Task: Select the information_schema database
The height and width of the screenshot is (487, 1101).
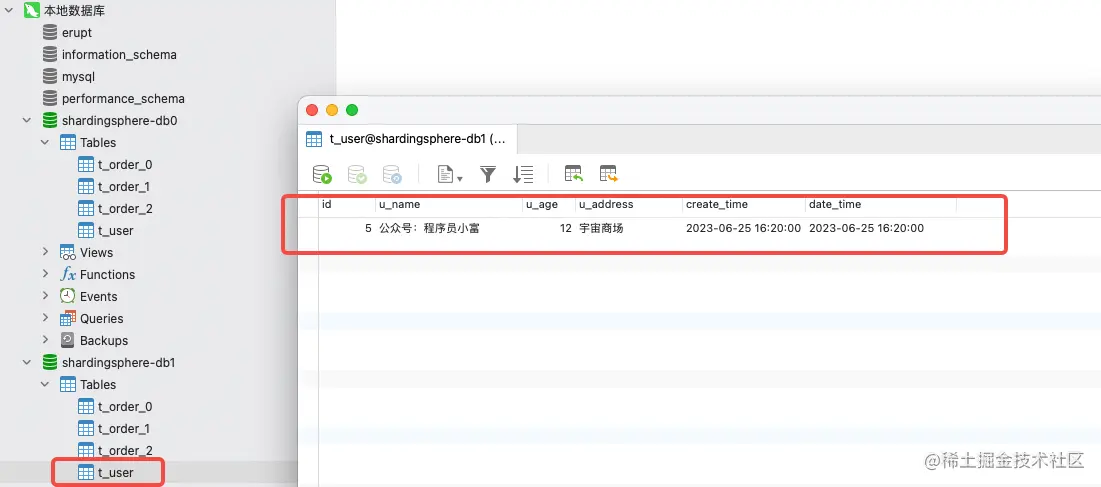Action: pos(119,55)
